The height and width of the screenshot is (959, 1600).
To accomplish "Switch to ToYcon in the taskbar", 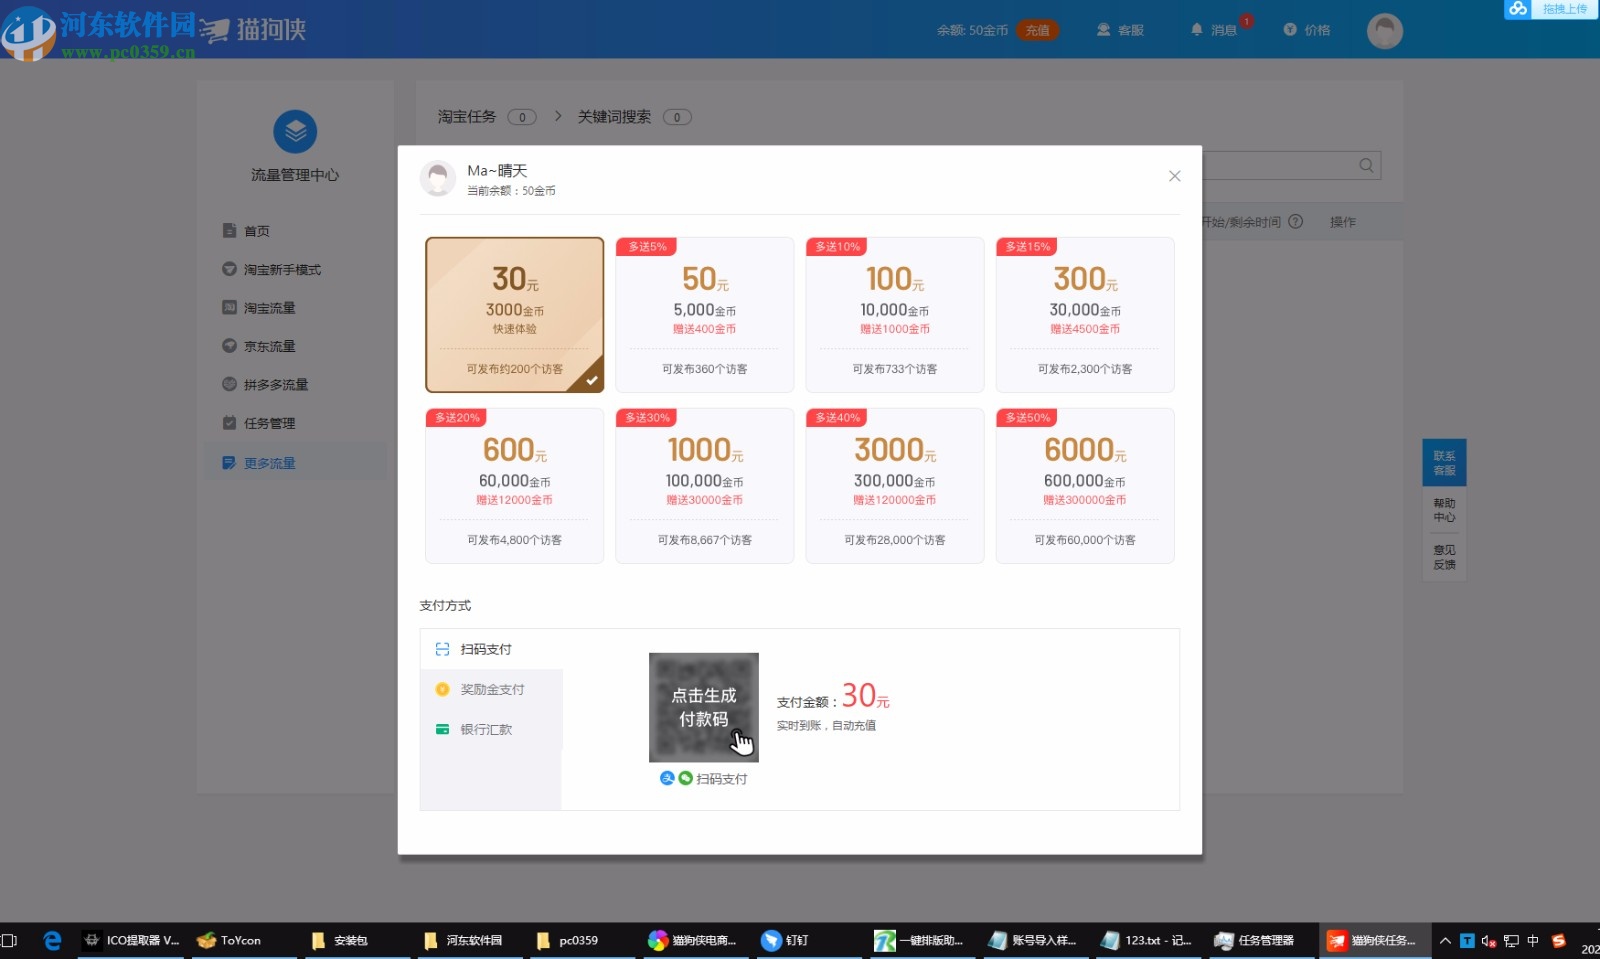I will point(245,940).
